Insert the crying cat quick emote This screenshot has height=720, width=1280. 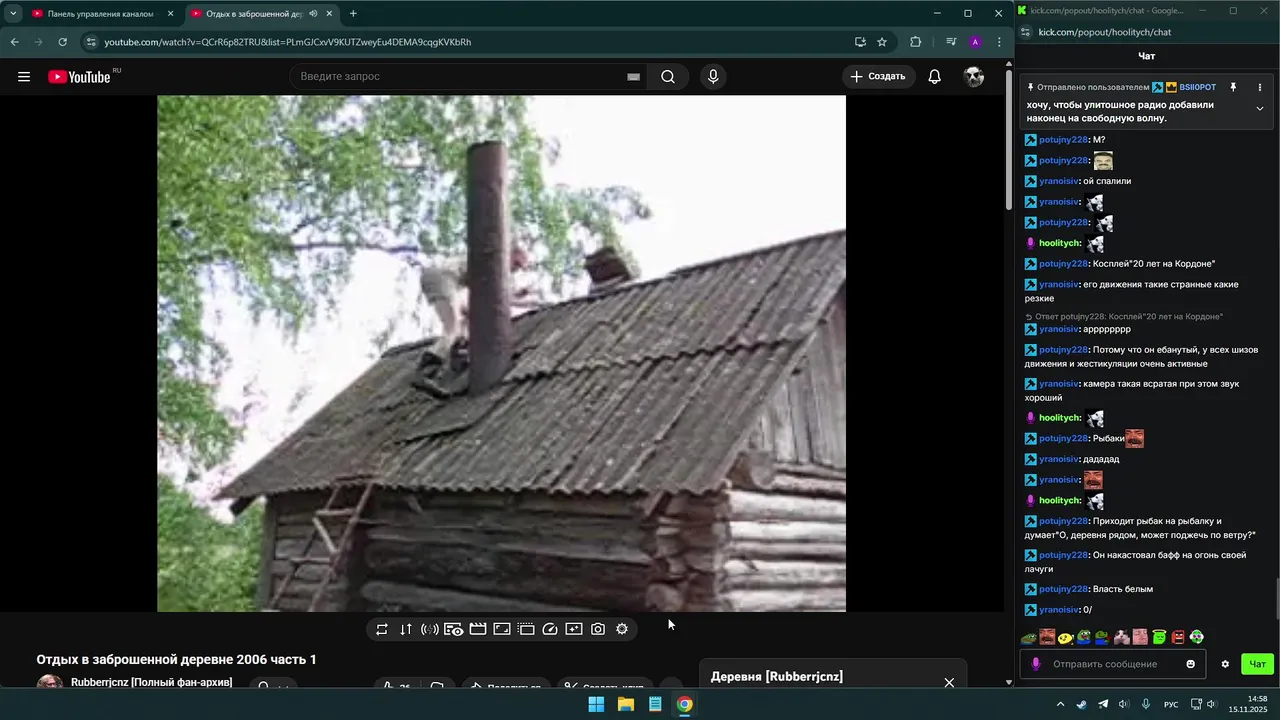[1122, 637]
